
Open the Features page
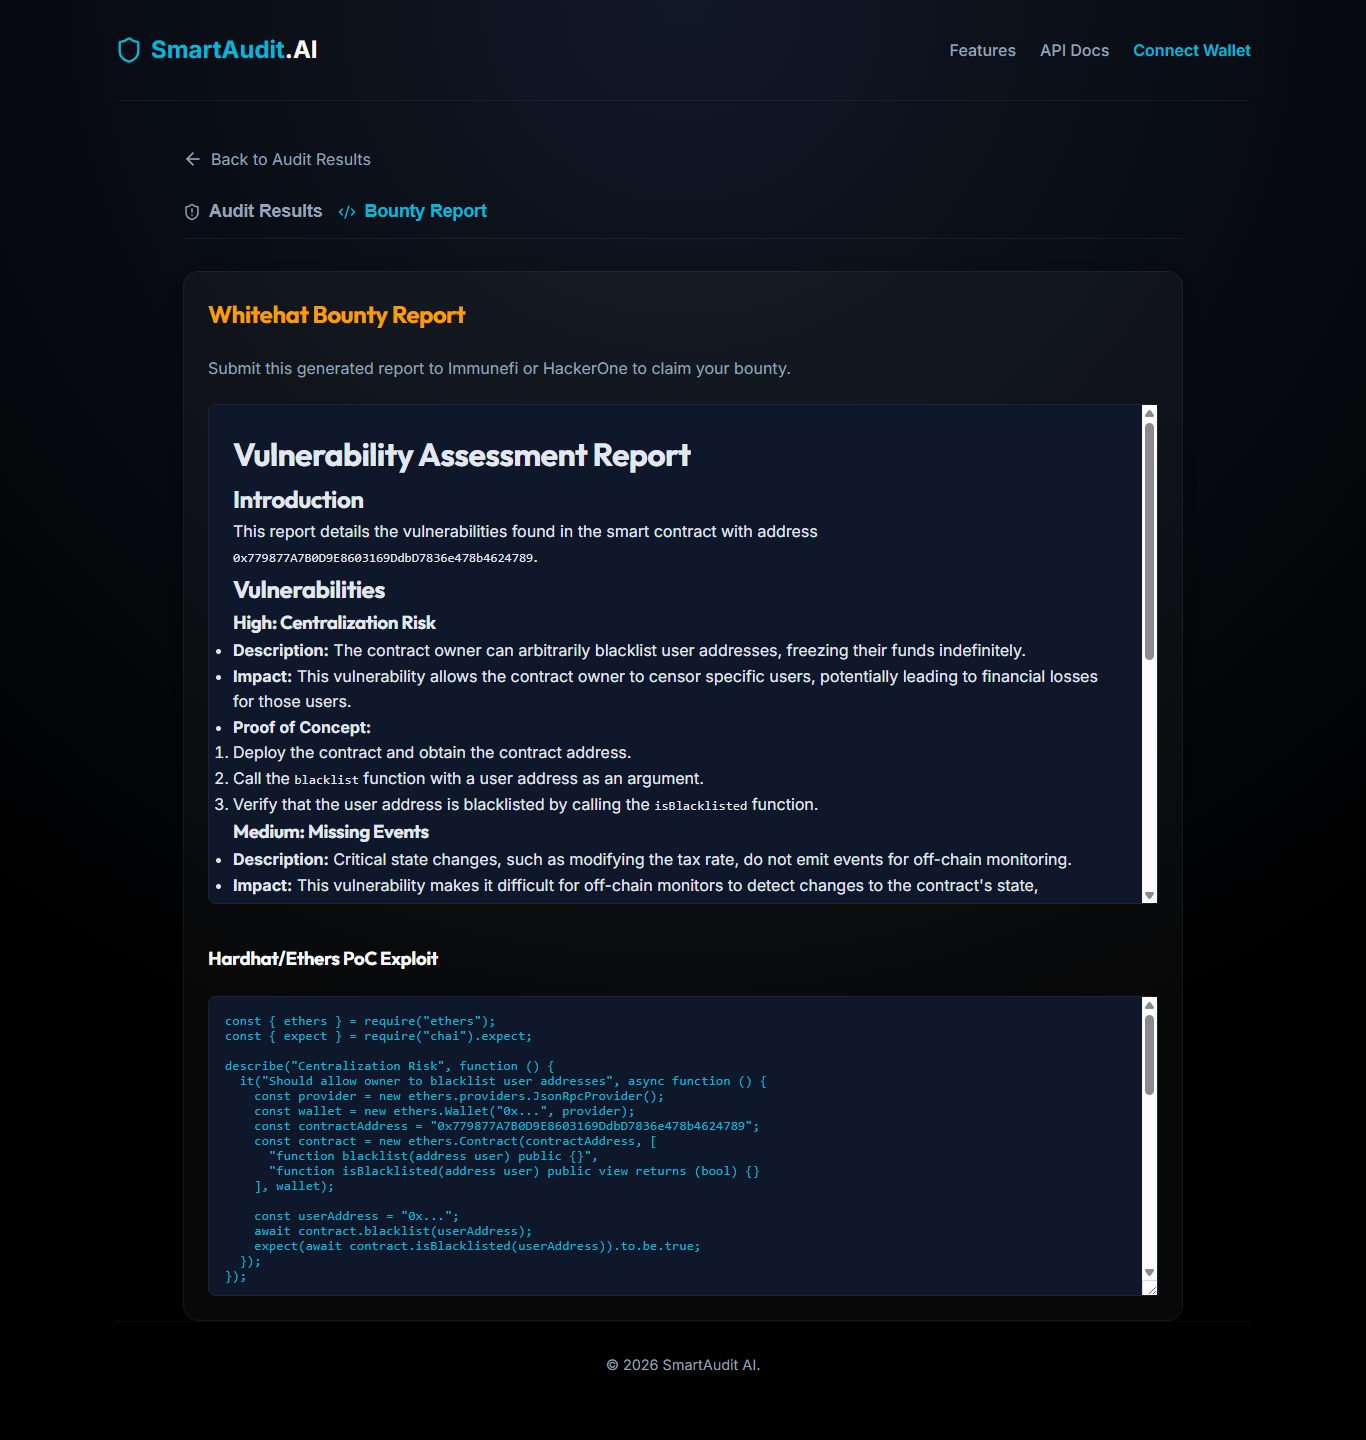[x=982, y=50]
